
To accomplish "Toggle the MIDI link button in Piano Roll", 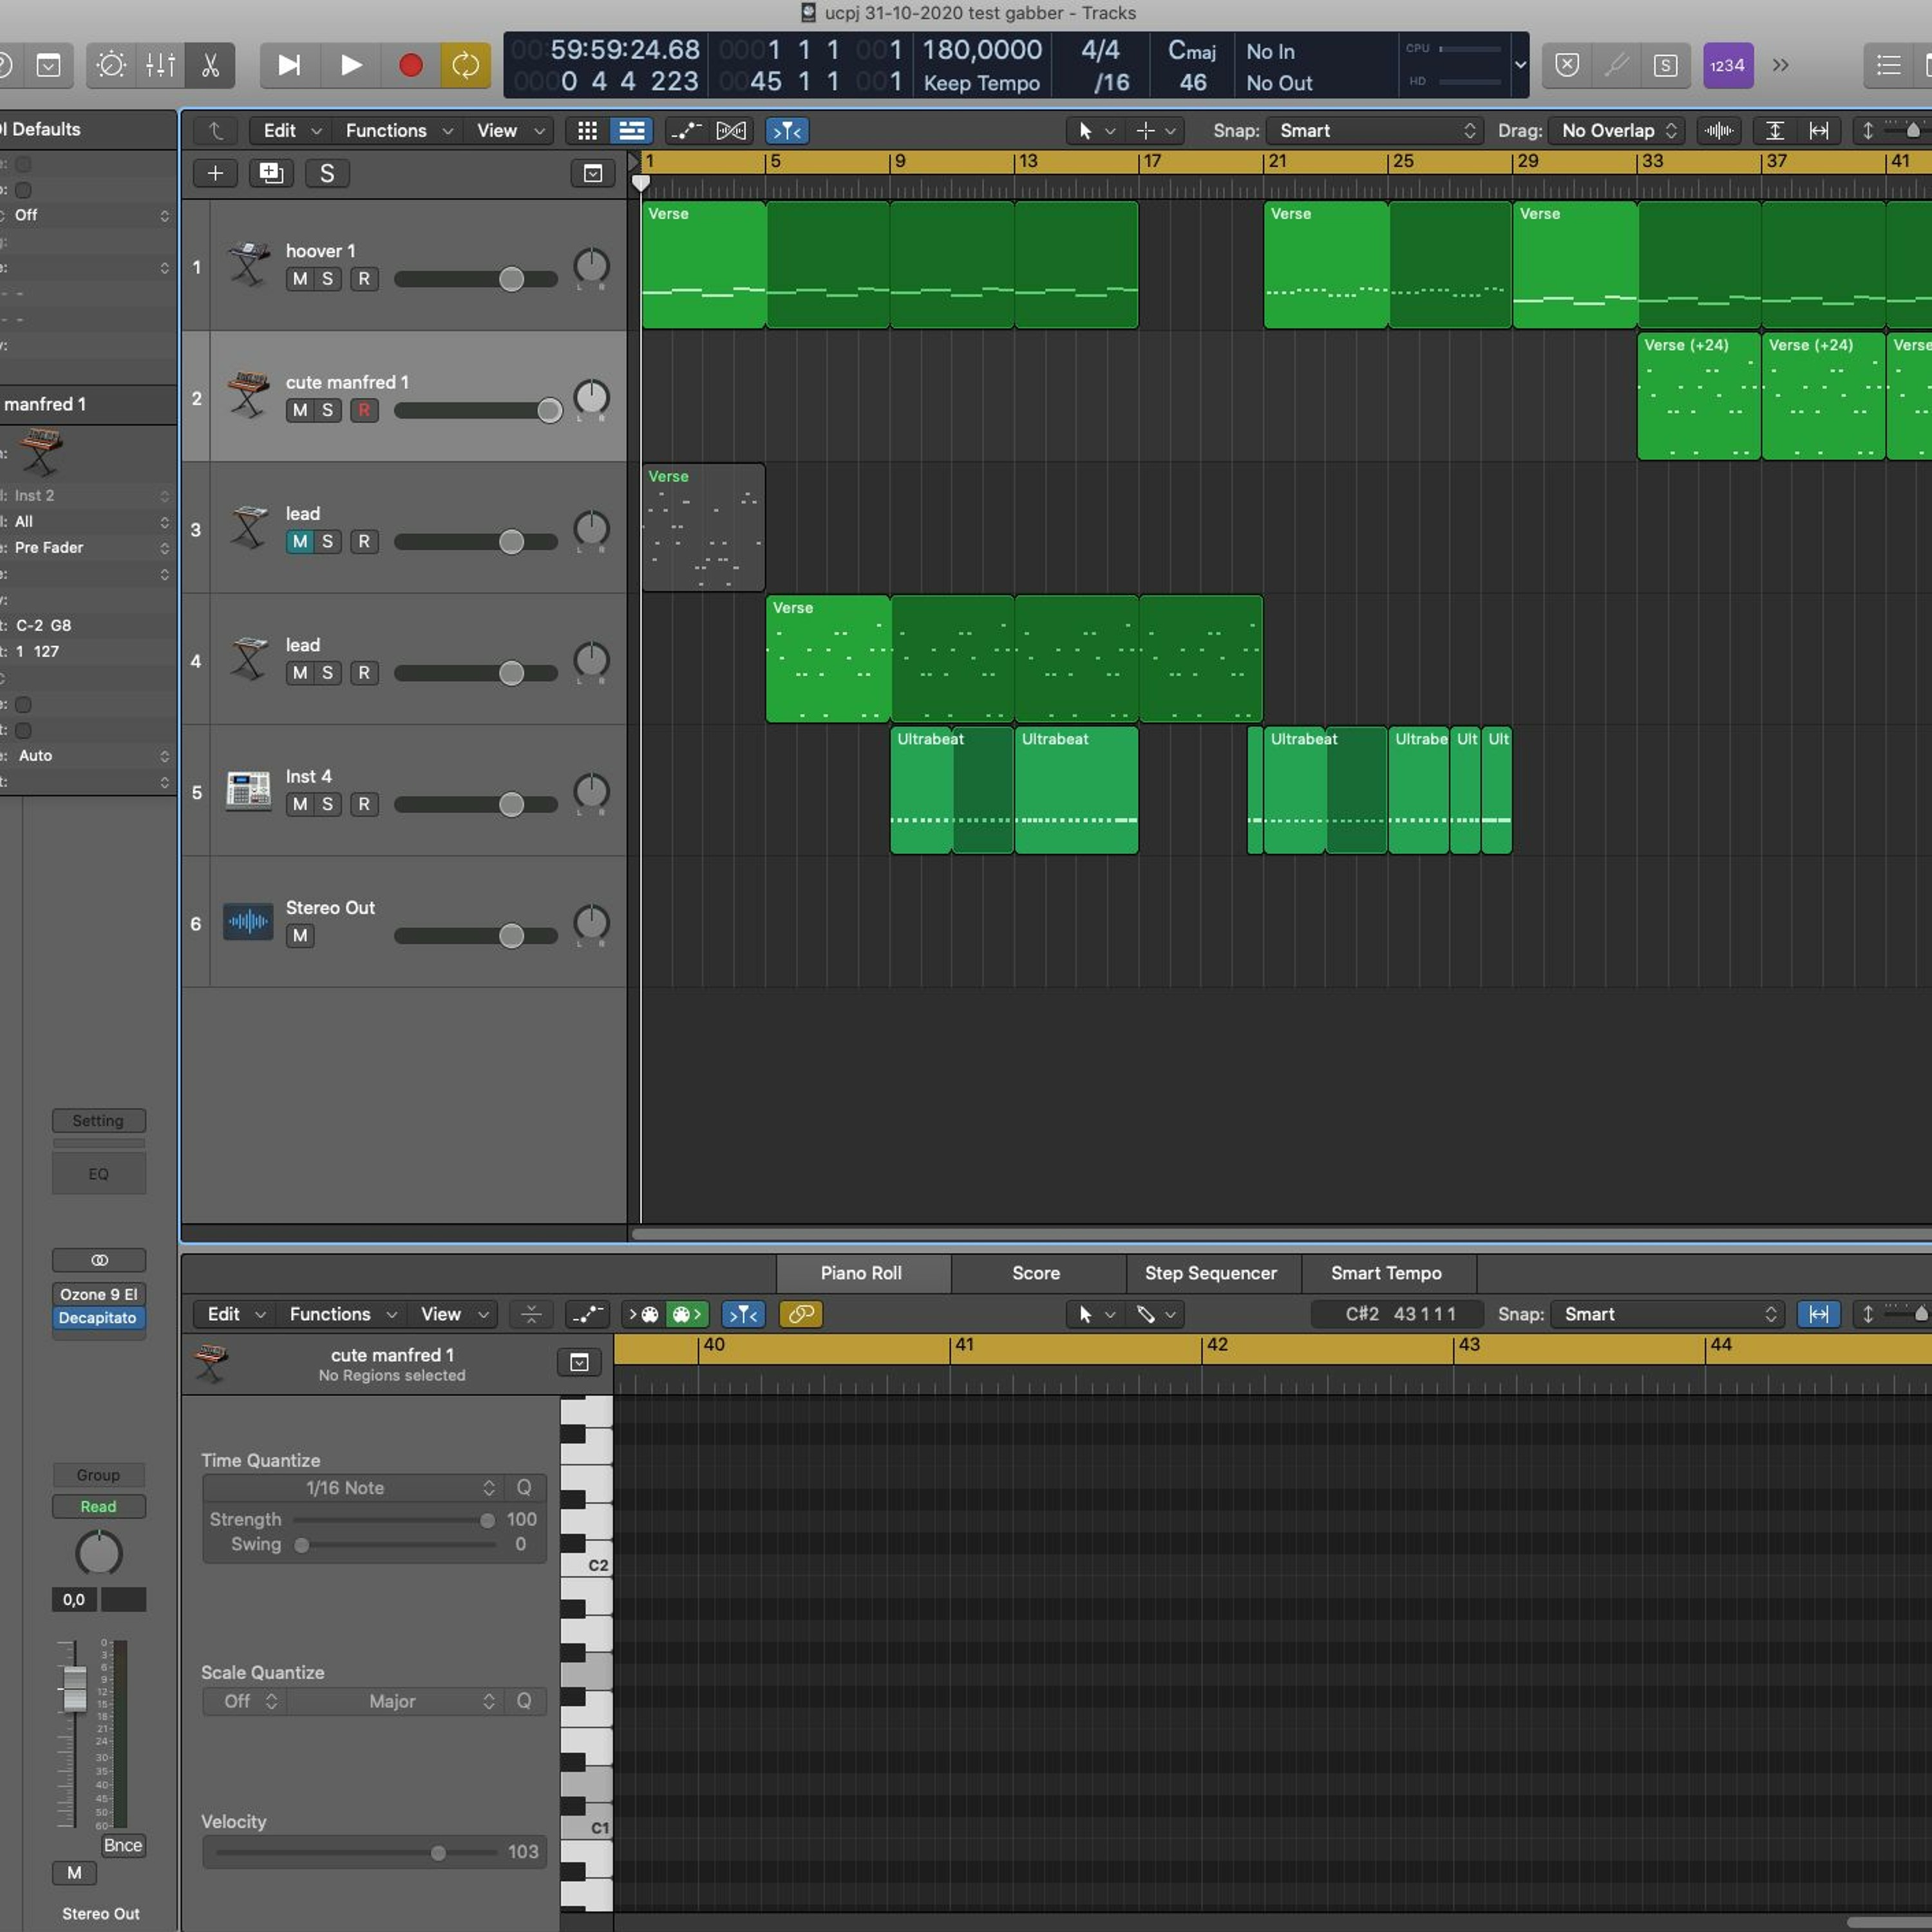I will (800, 1314).
